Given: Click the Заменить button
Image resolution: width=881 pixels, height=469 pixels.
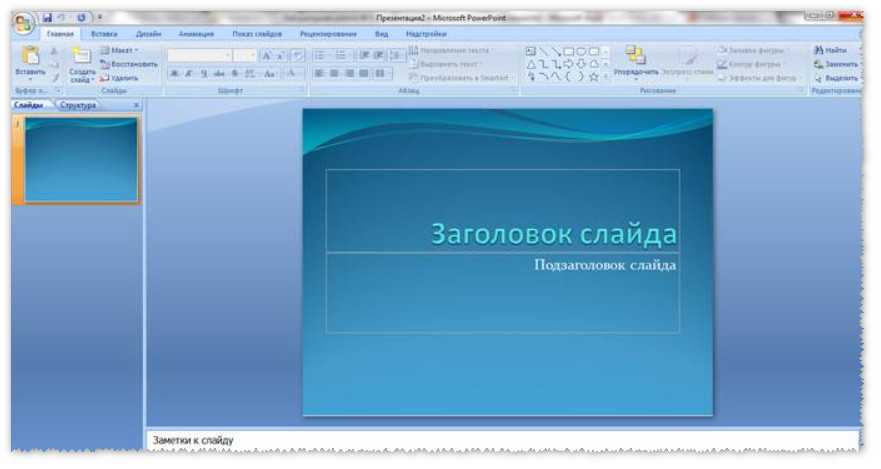Looking at the screenshot, I should tap(836, 63).
